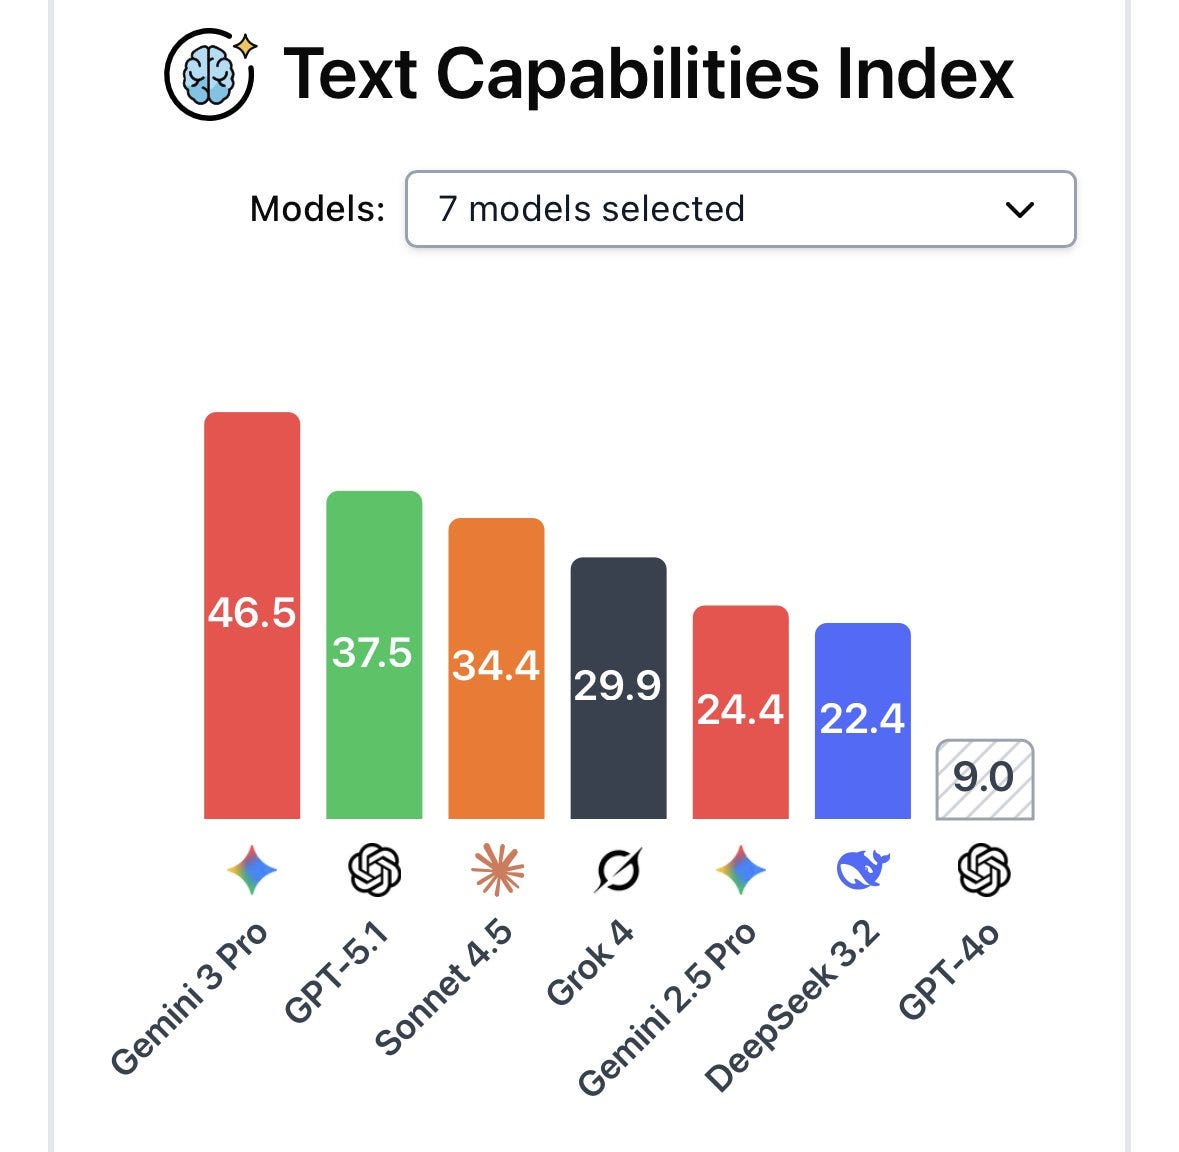
Task: Select the green GPT-5.1 bar showing 37.5
Action: [x=374, y=654]
